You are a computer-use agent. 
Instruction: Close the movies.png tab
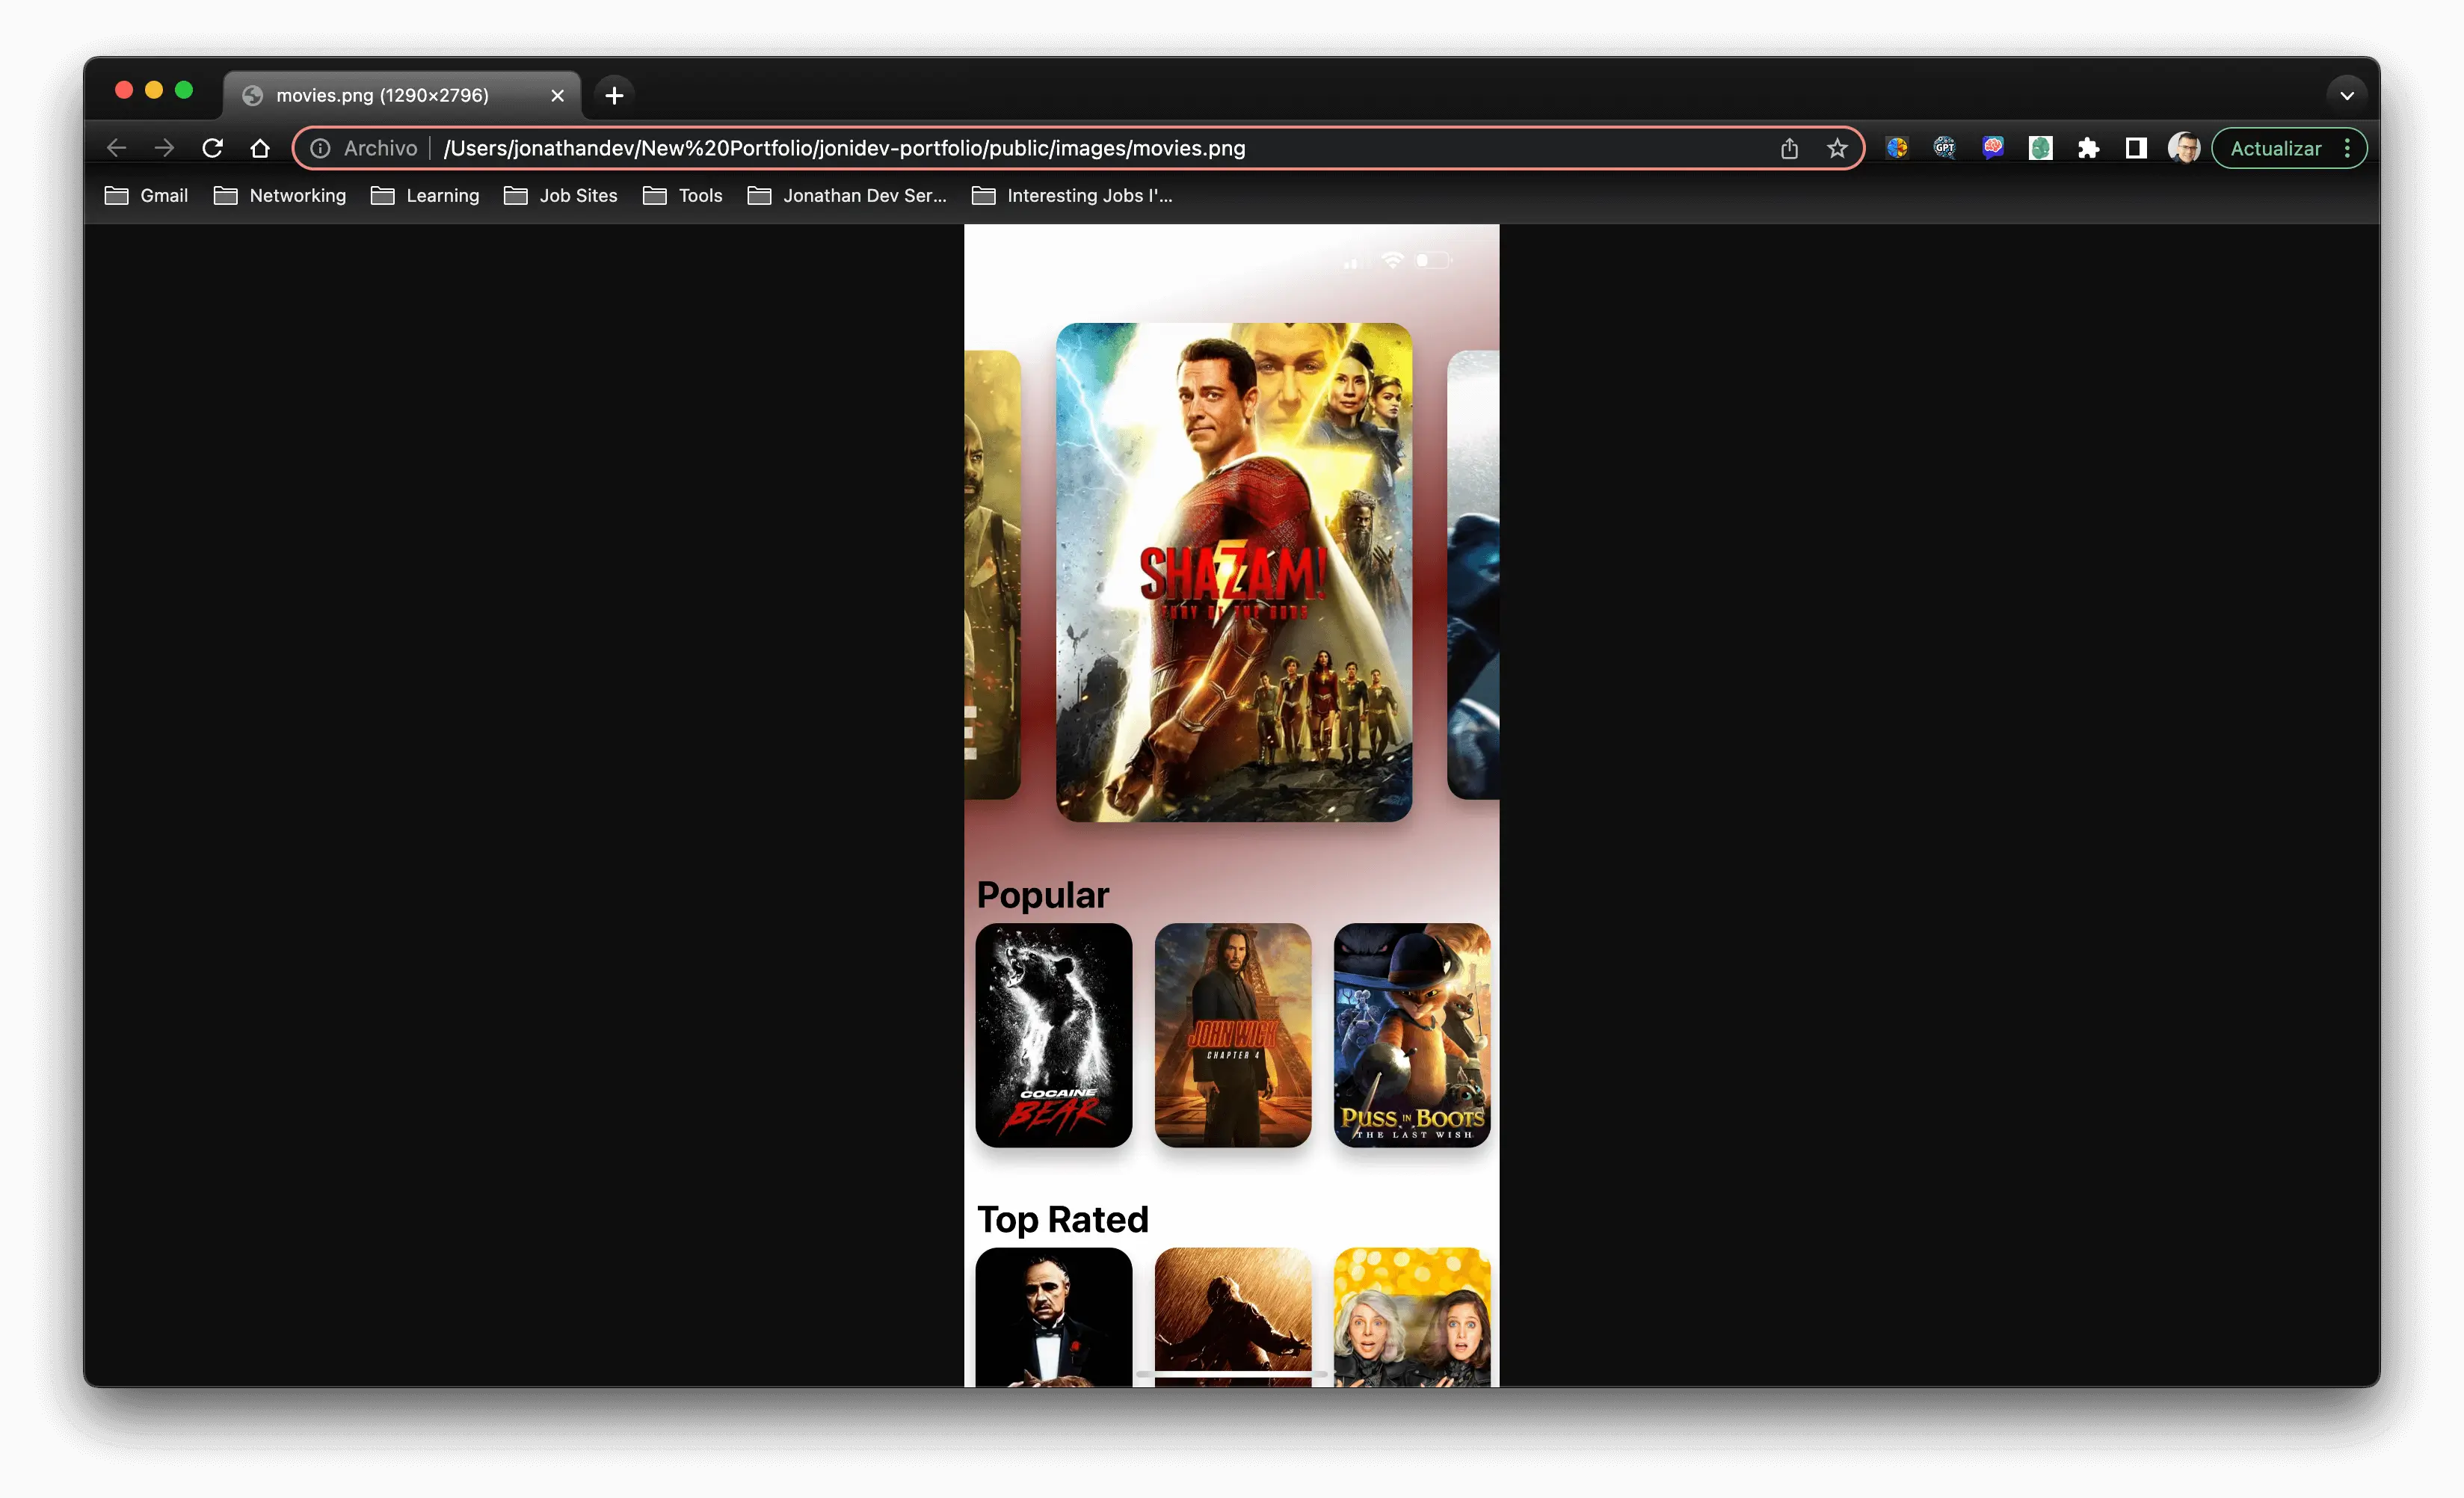coord(557,95)
